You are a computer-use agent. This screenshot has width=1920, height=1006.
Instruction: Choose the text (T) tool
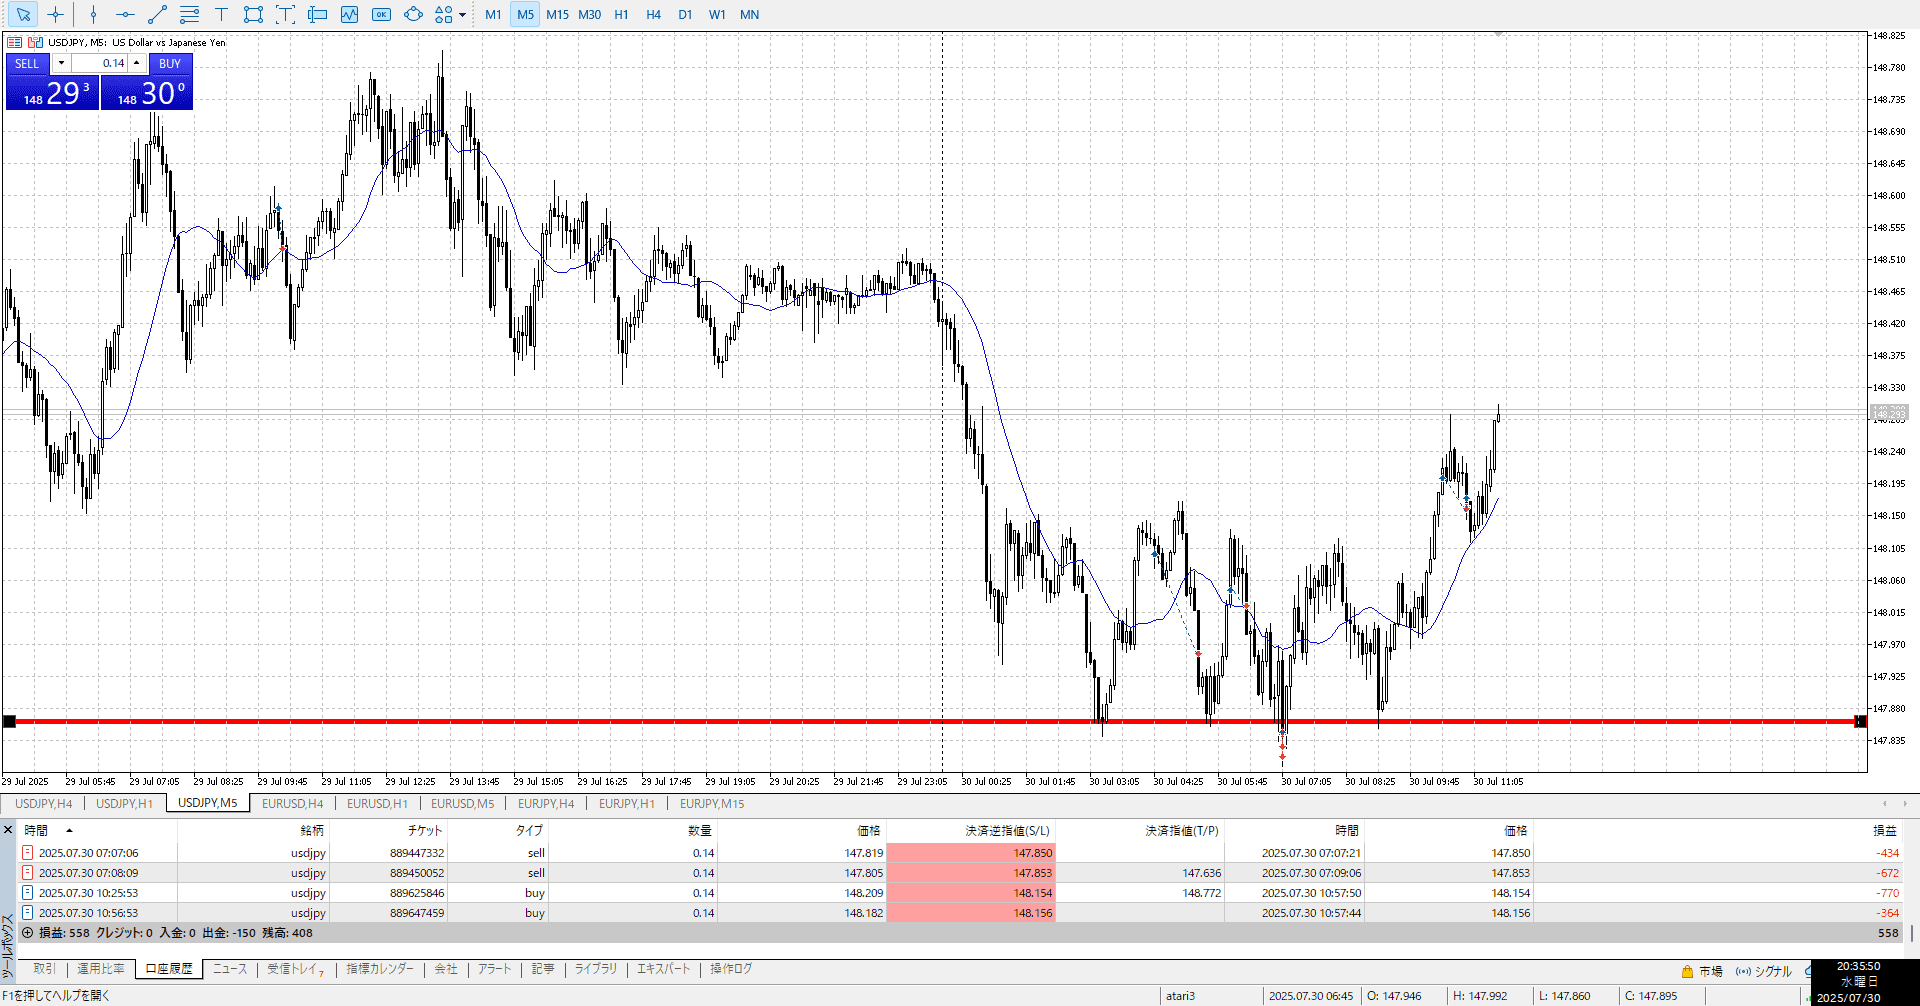click(221, 15)
